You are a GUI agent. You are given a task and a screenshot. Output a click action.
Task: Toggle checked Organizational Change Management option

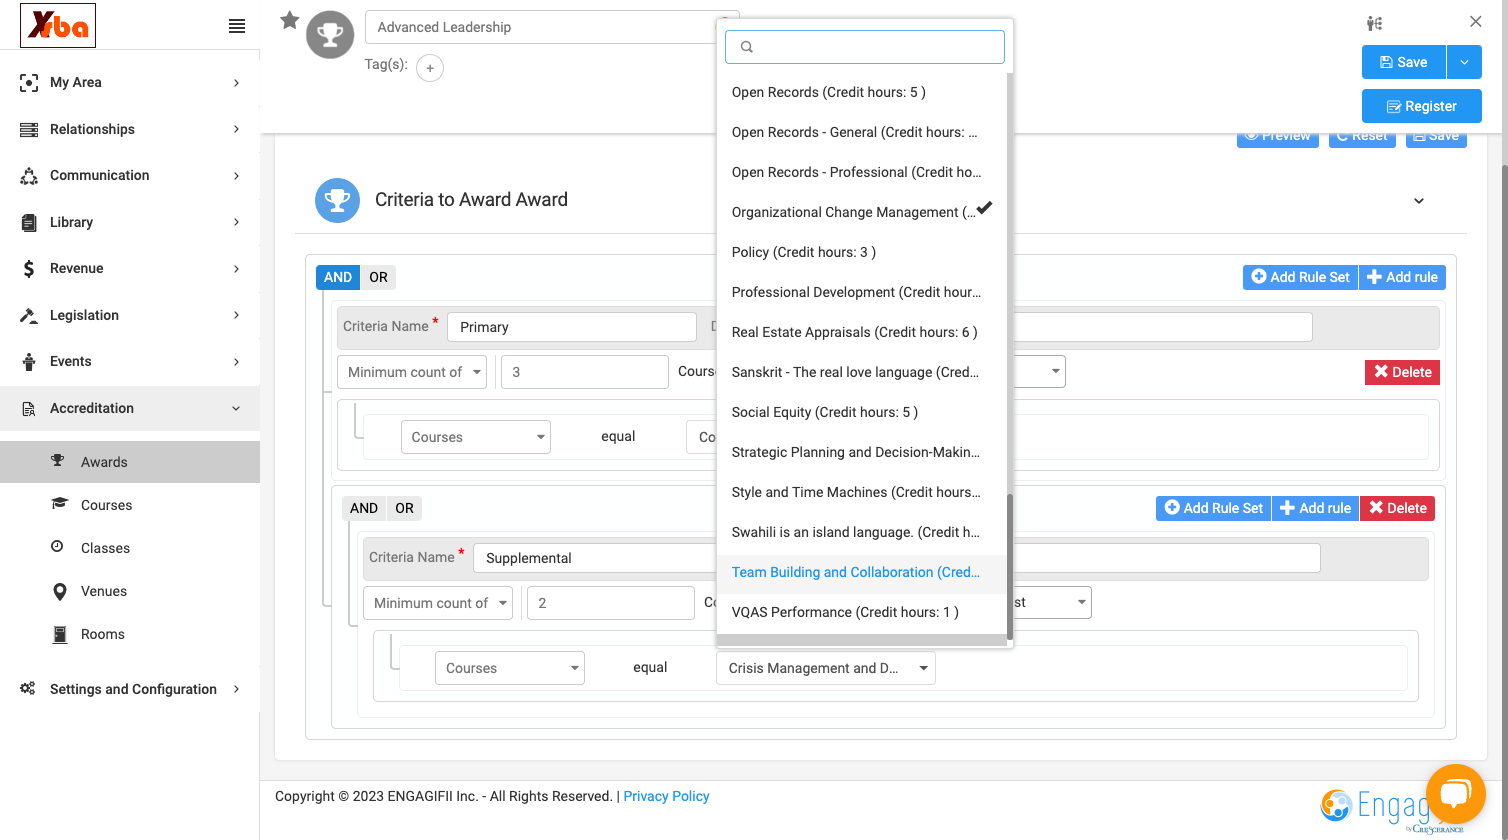pyautogui.click(x=862, y=212)
